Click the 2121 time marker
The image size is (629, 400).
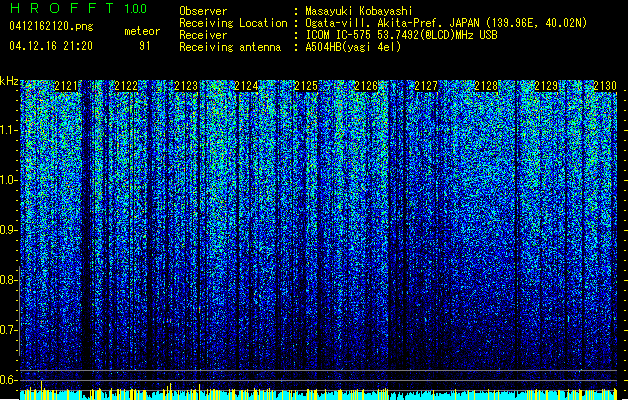[66, 86]
